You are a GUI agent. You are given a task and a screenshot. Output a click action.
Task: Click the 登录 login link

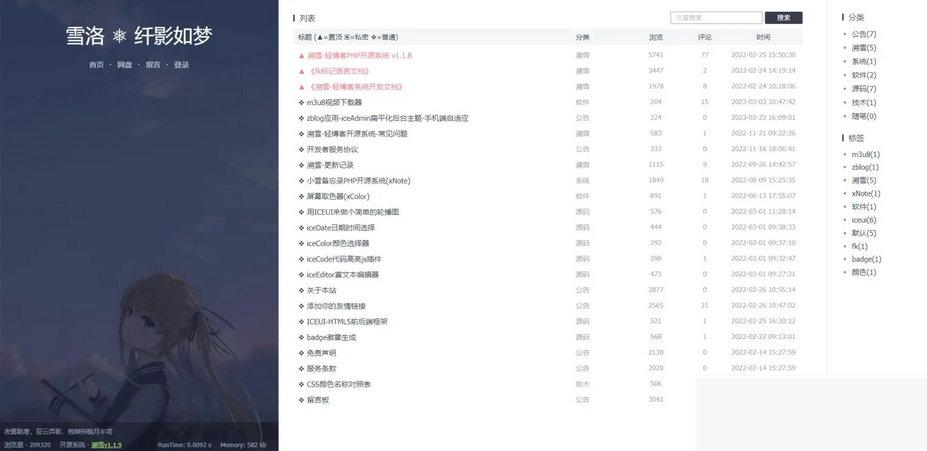pos(181,65)
